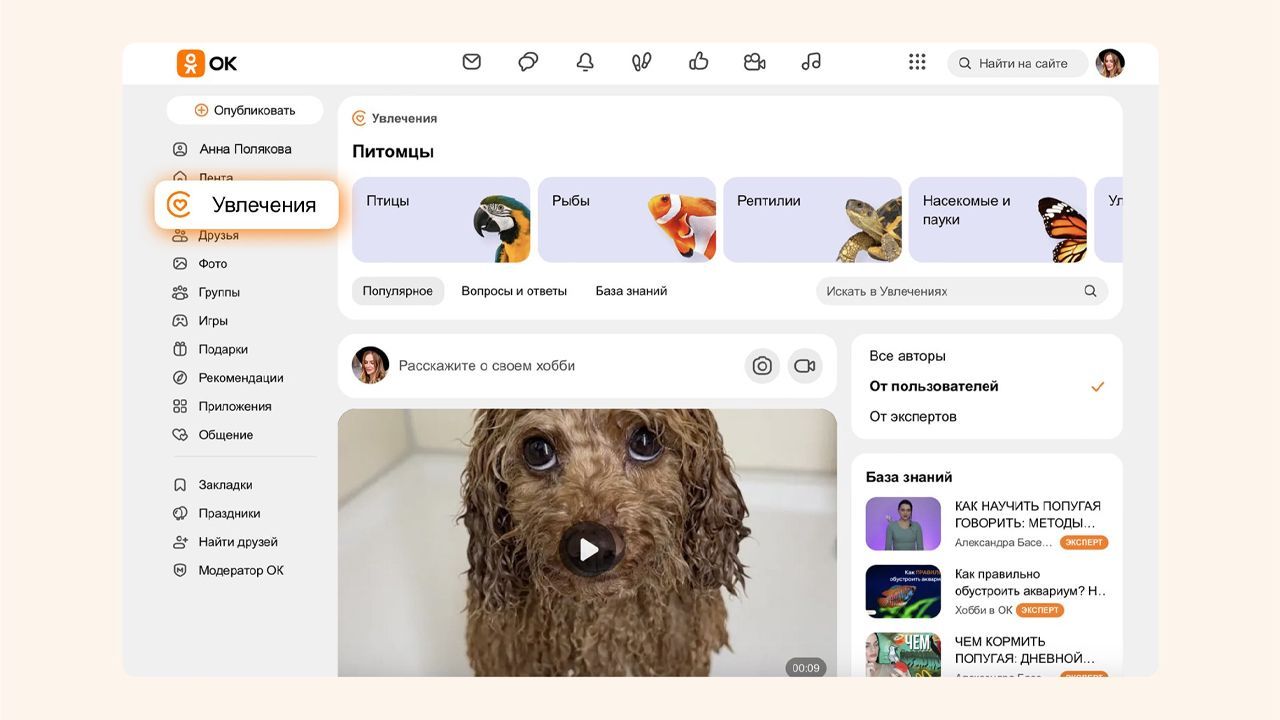This screenshot has height=720, width=1280.
Task: Click the Искать в Увлечениях search field
Action: 962,291
